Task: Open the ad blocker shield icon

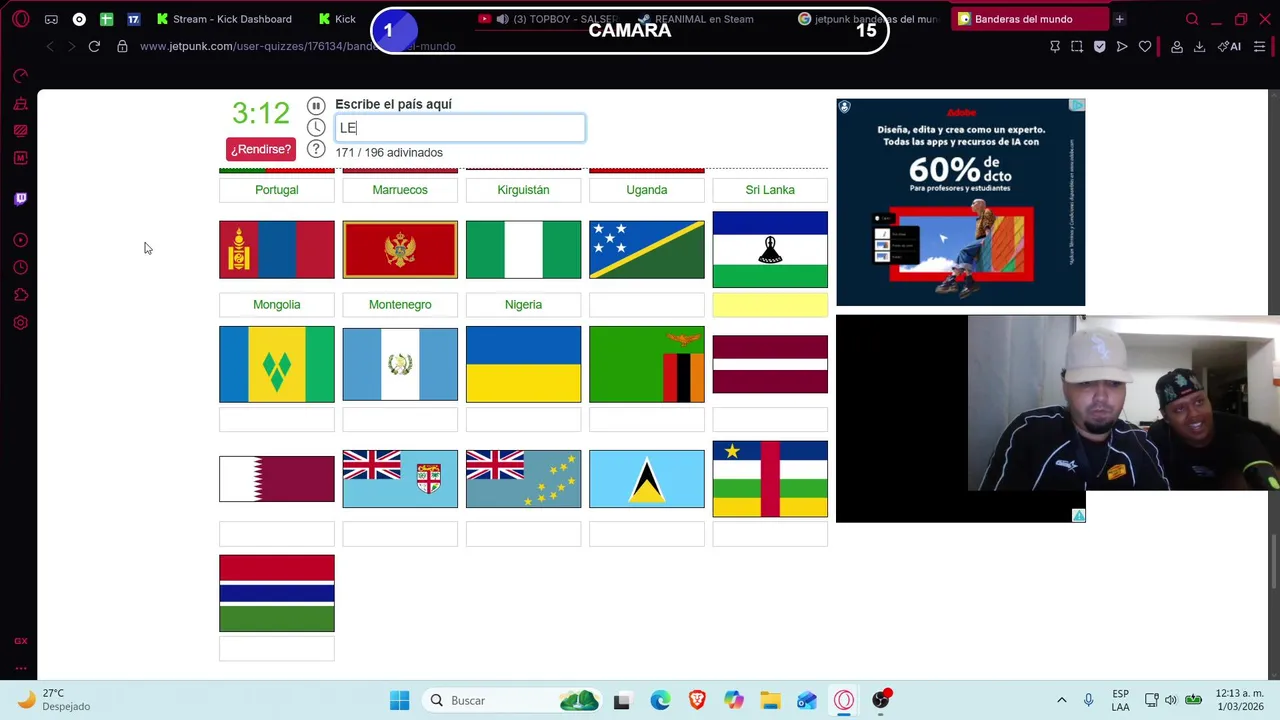Action: [x=1100, y=46]
